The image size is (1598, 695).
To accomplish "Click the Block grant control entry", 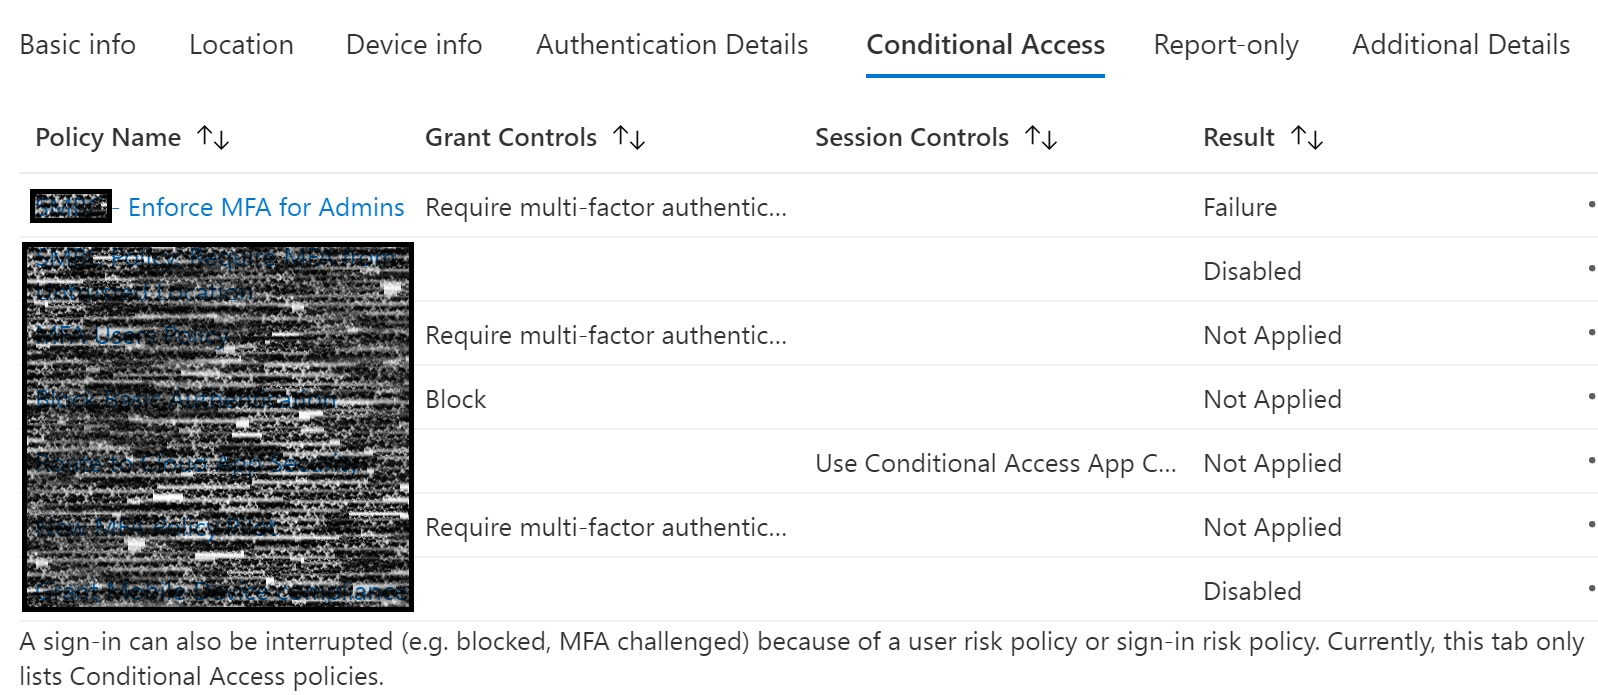I will (x=456, y=399).
